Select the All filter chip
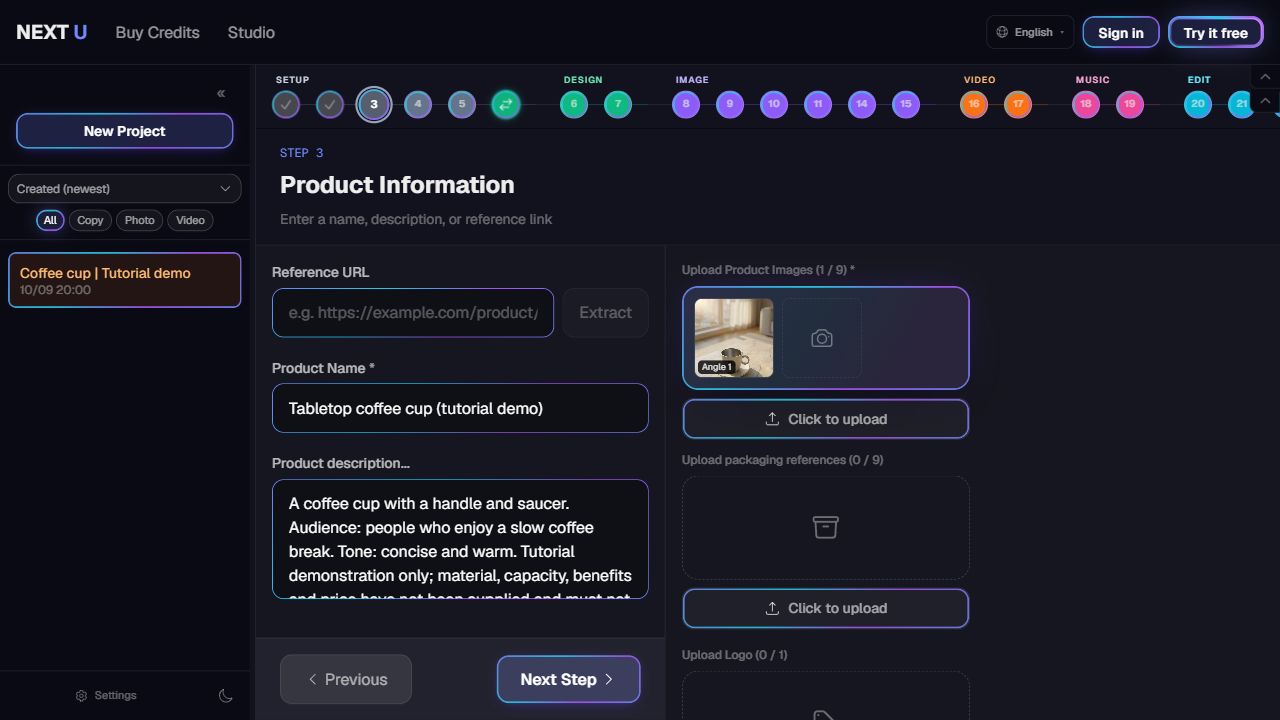Image resolution: width=1280 pixels, height=720 pixels. point(50,220)
